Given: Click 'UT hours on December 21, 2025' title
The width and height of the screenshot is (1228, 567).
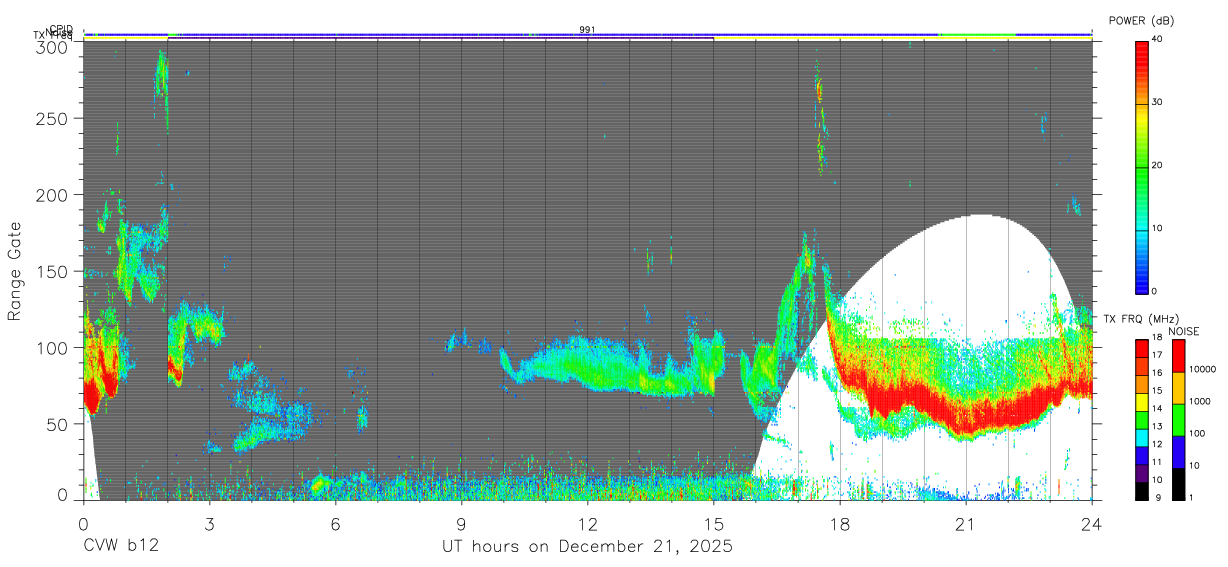Looking at the screenshot, I should pyautogui.click(x=588, y=547).
